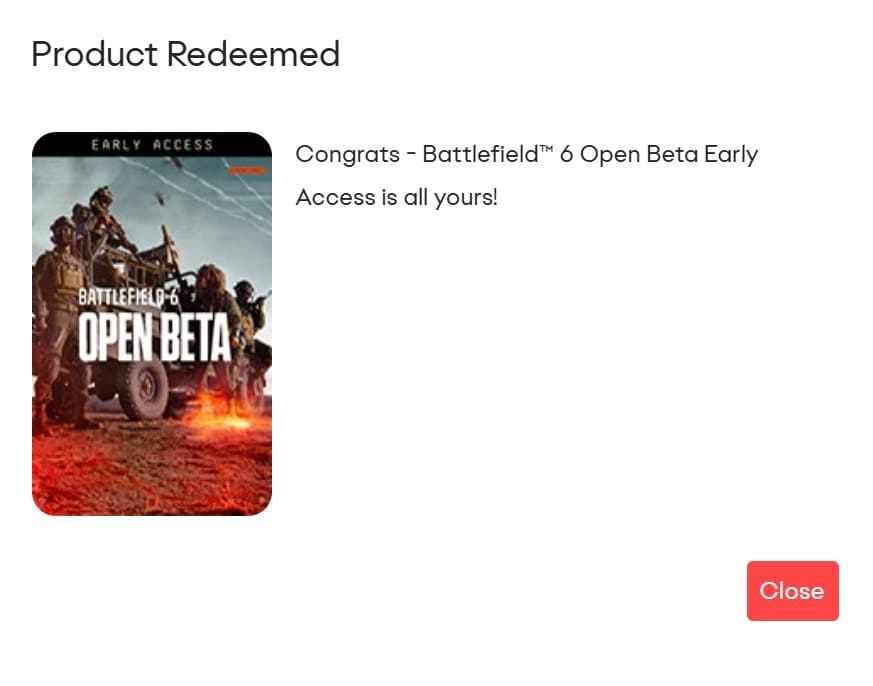Click the 'Congrats - Battlefield™ 6' message line
This screenshot has height=686, width=873.
[526, 155]
